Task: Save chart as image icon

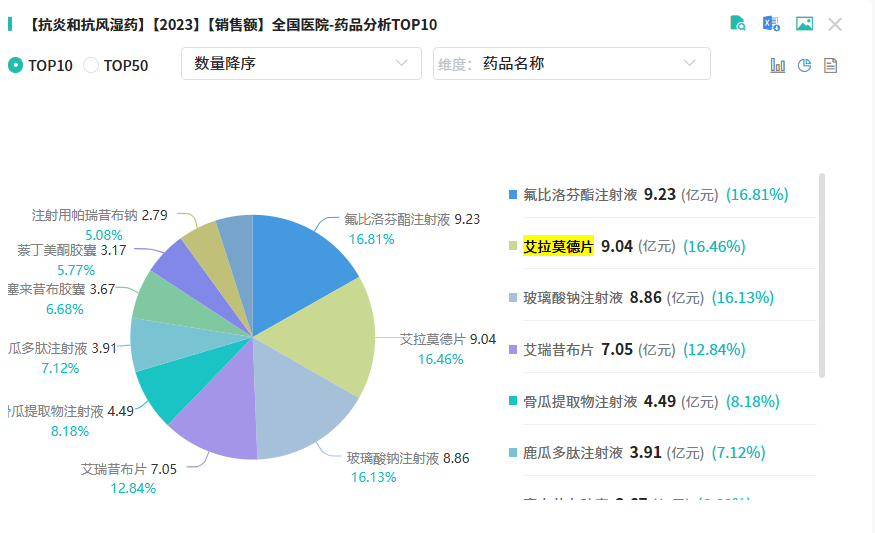Action: coord(804,23)
